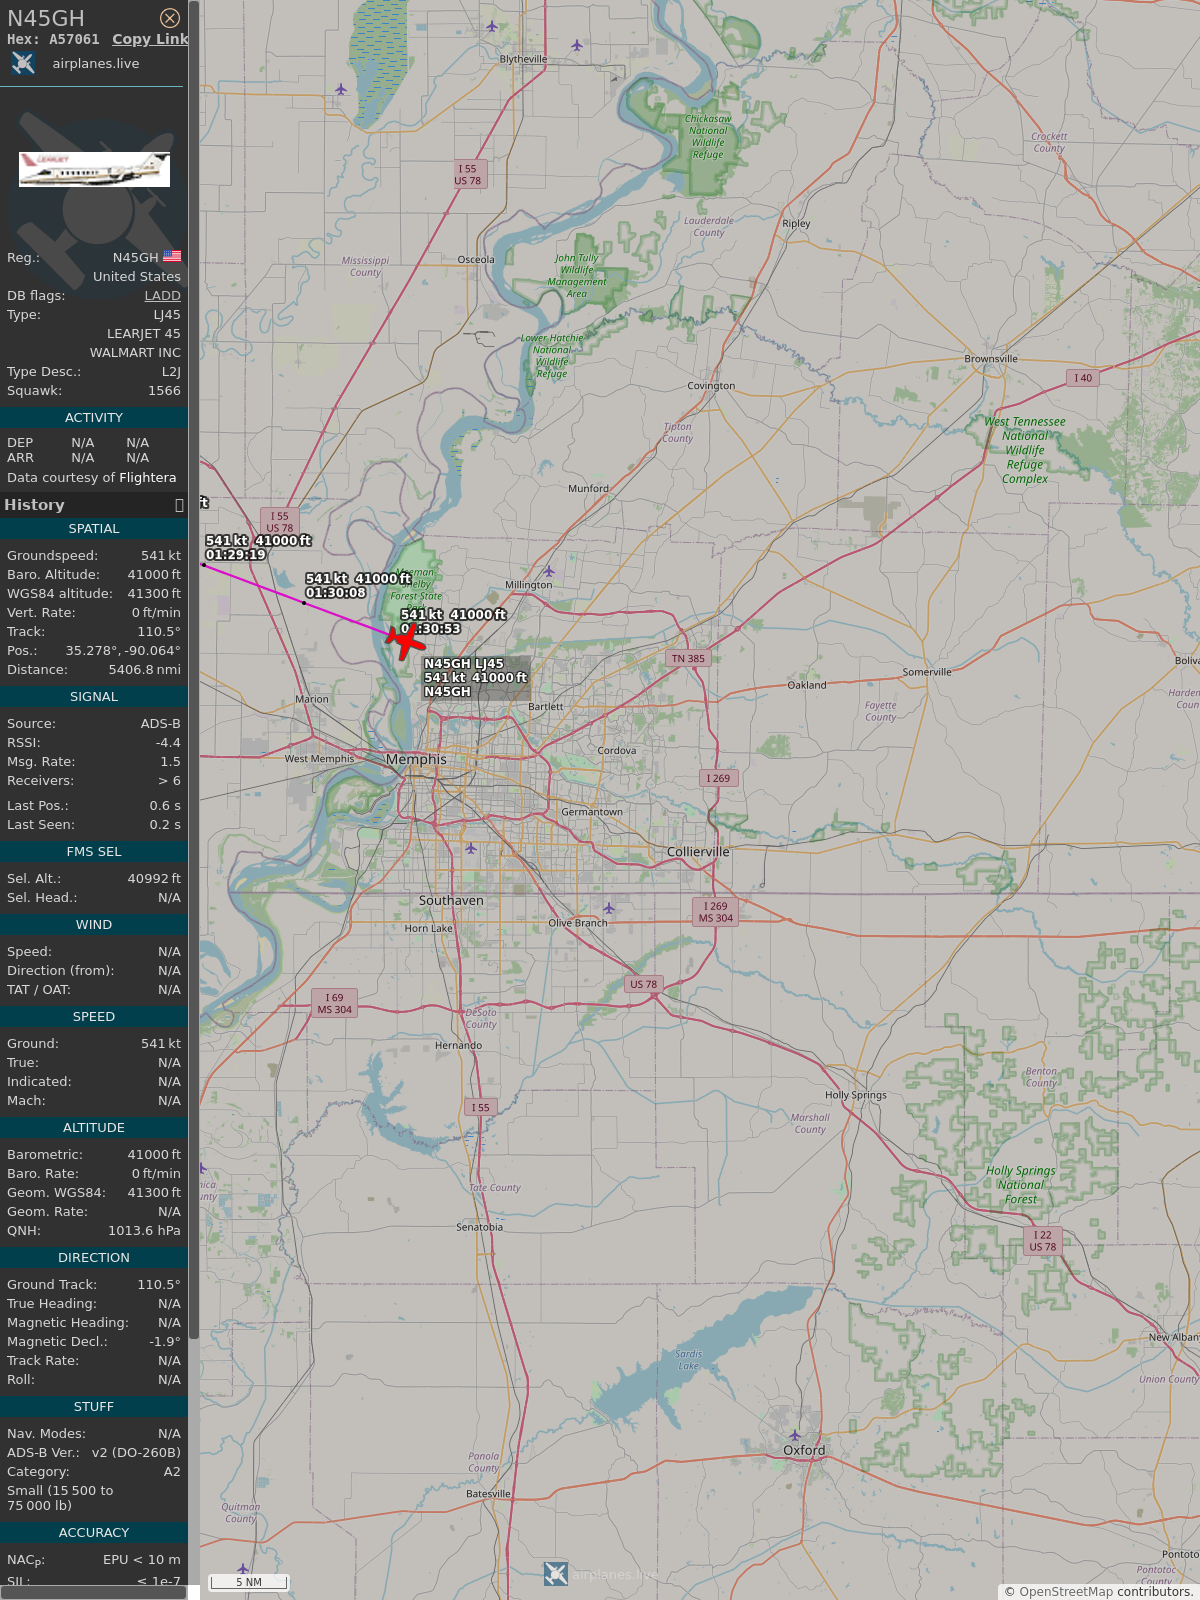Click the icon beside the History header
The image size is (1200, 1600).
[x=179, y=505]
